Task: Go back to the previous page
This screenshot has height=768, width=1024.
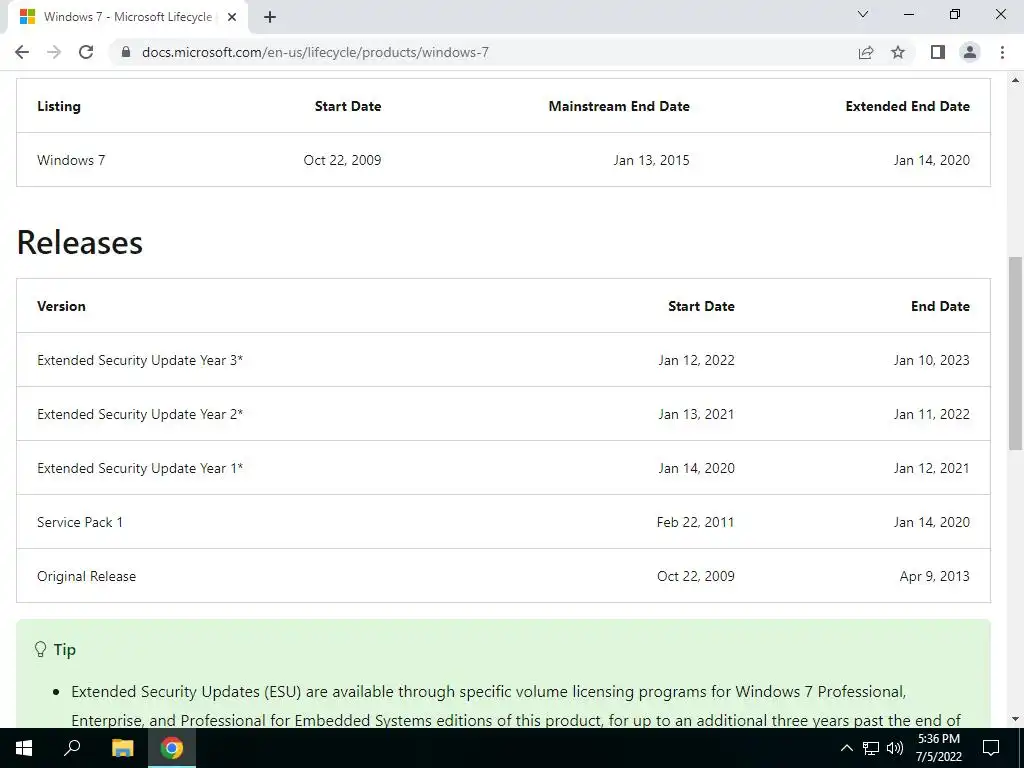Action: [x=22, y=52]
